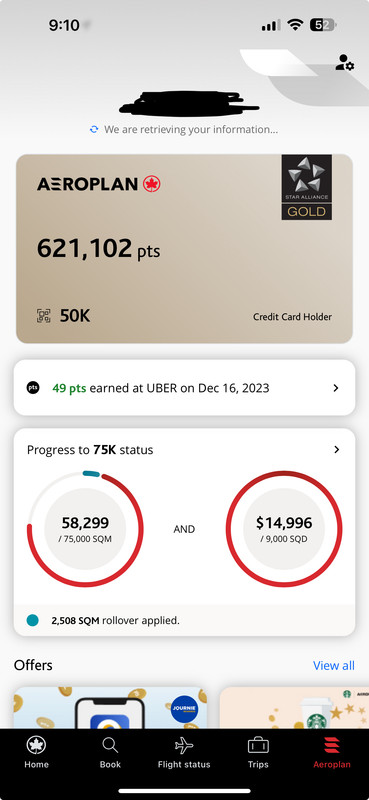Tap the Star Alliance Gold badge

click(307, 187)
